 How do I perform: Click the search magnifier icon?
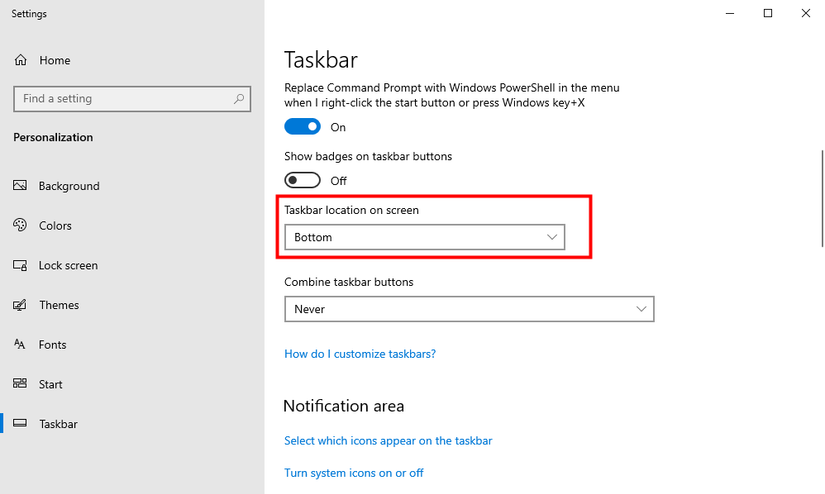(239, 99)
